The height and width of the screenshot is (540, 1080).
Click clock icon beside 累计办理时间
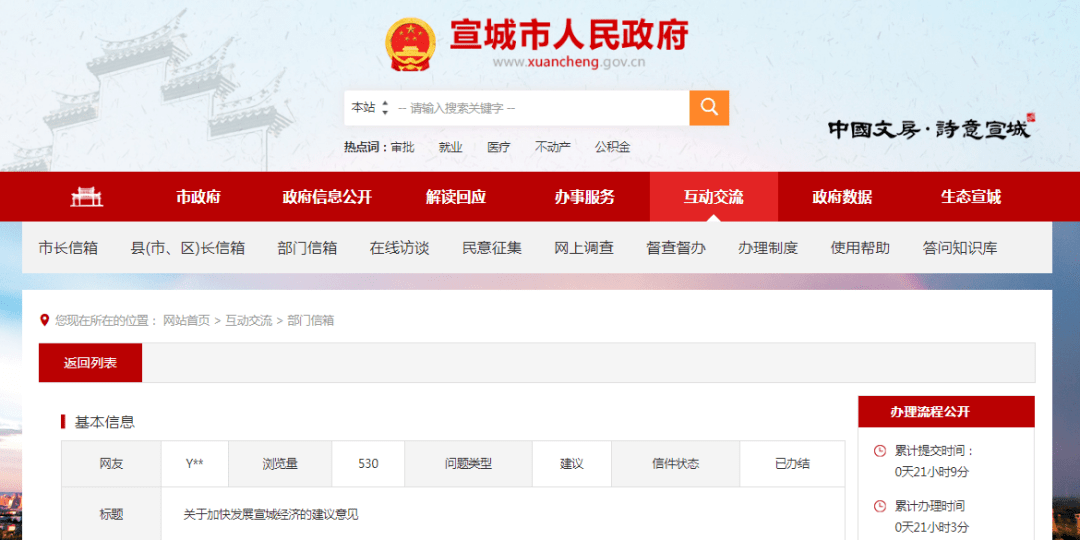880,506
